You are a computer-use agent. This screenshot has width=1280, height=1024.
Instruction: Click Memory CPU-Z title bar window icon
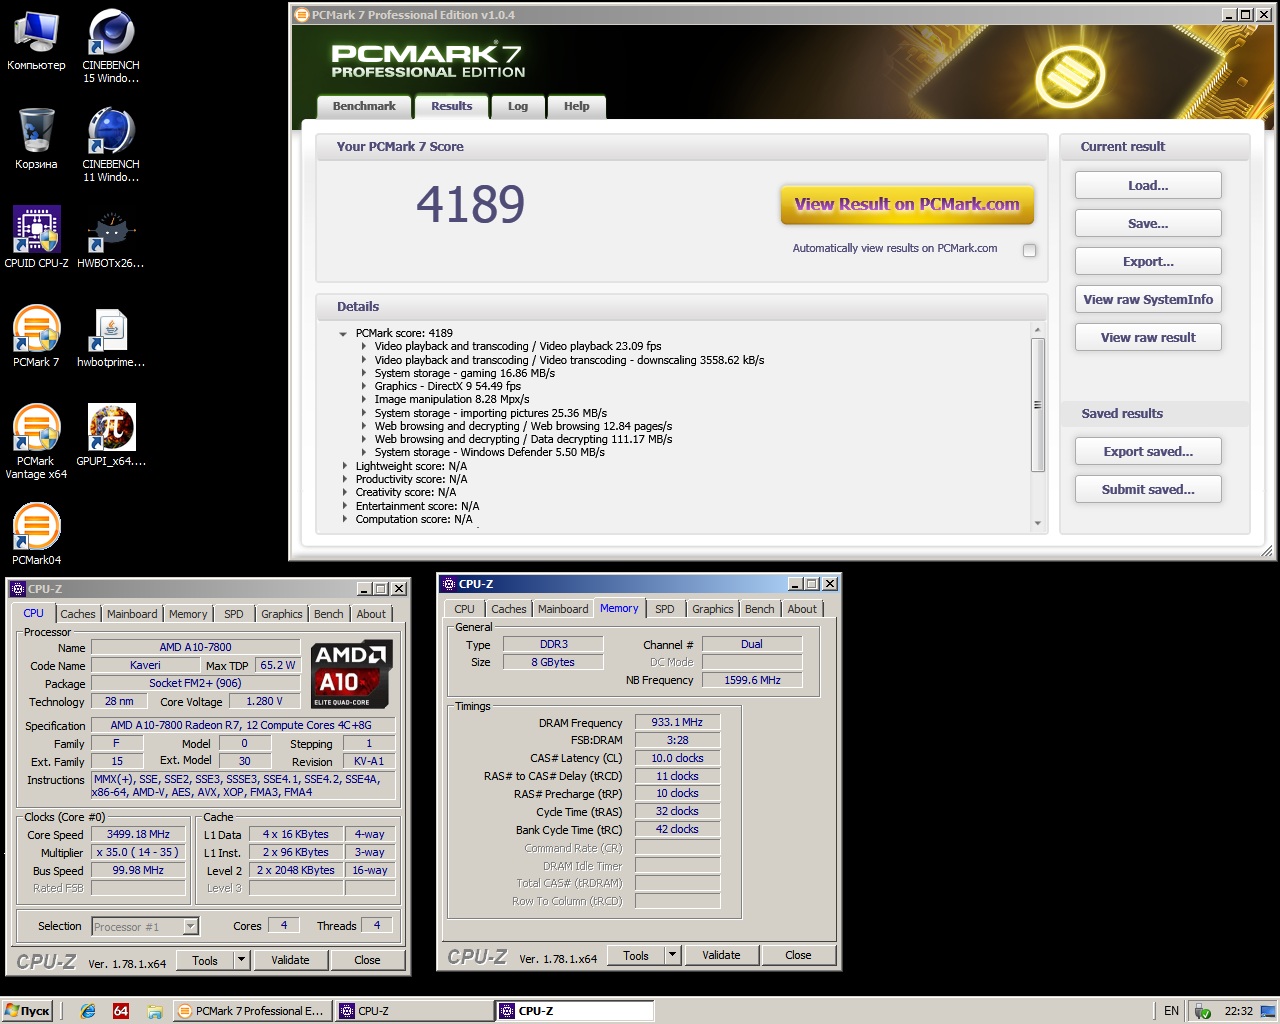pos(449,584)
